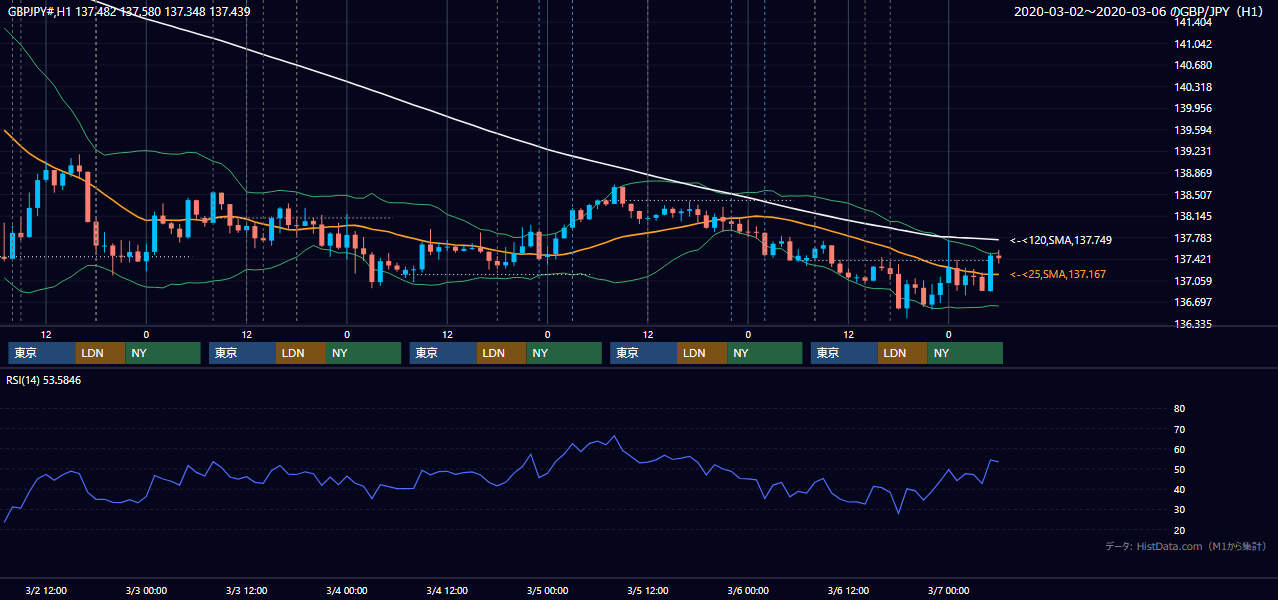Select the 3/4 12:00 time axis label
This screenshot has width=1278, height=600.
pyautogui.click(x=447, y=591)
